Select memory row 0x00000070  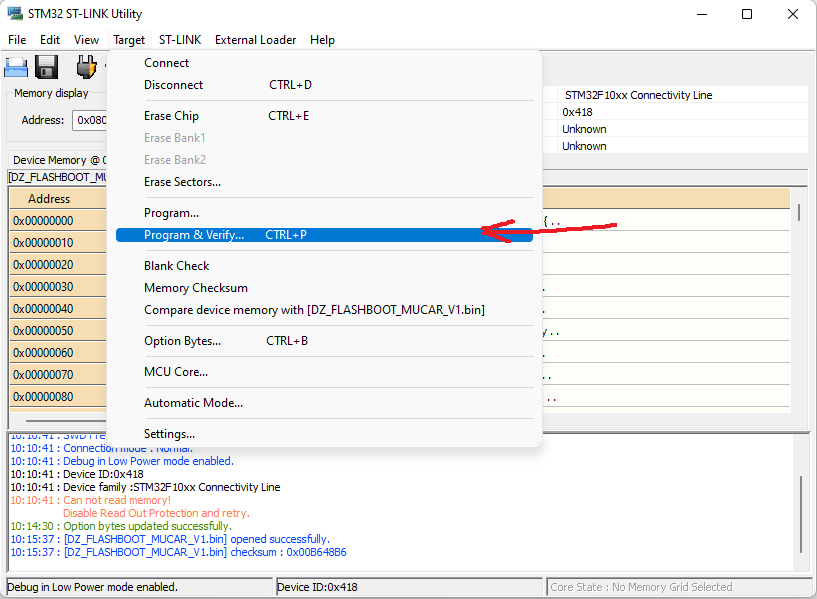tap(57, 375)
